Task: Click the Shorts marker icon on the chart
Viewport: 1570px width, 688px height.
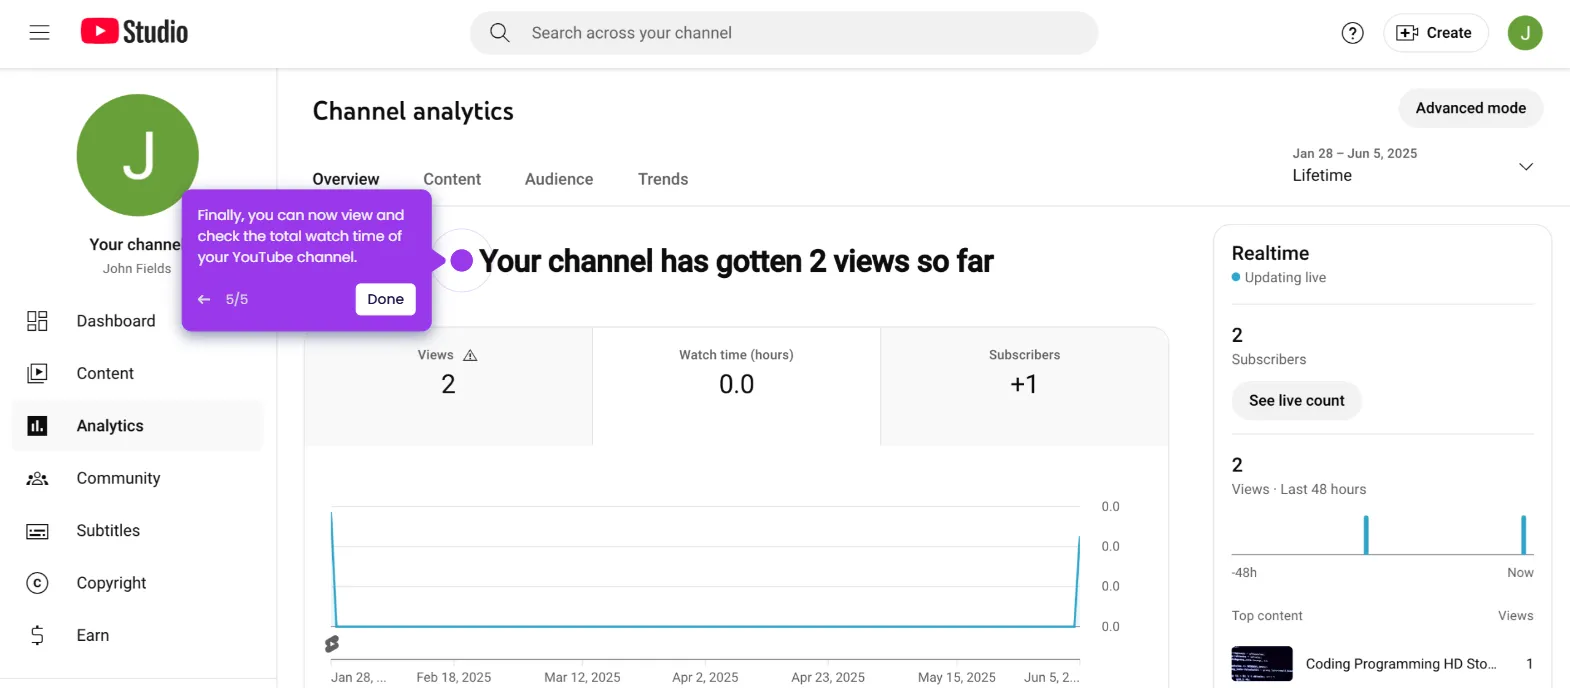Action: tap(332, 644)
